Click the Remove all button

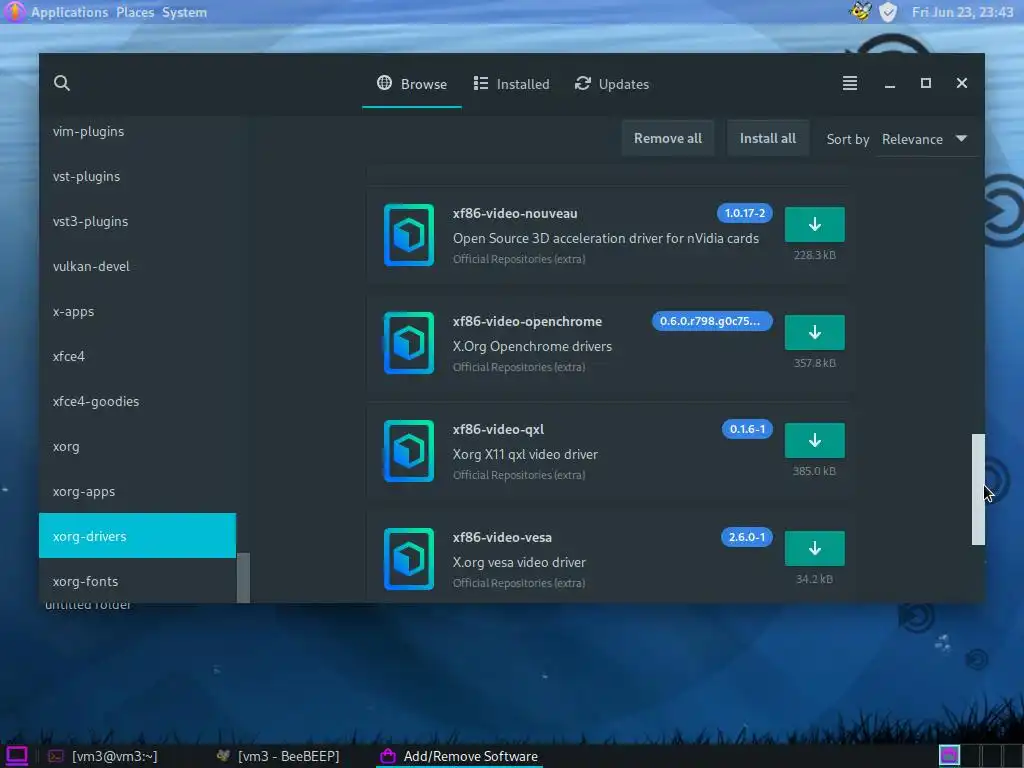667,138
